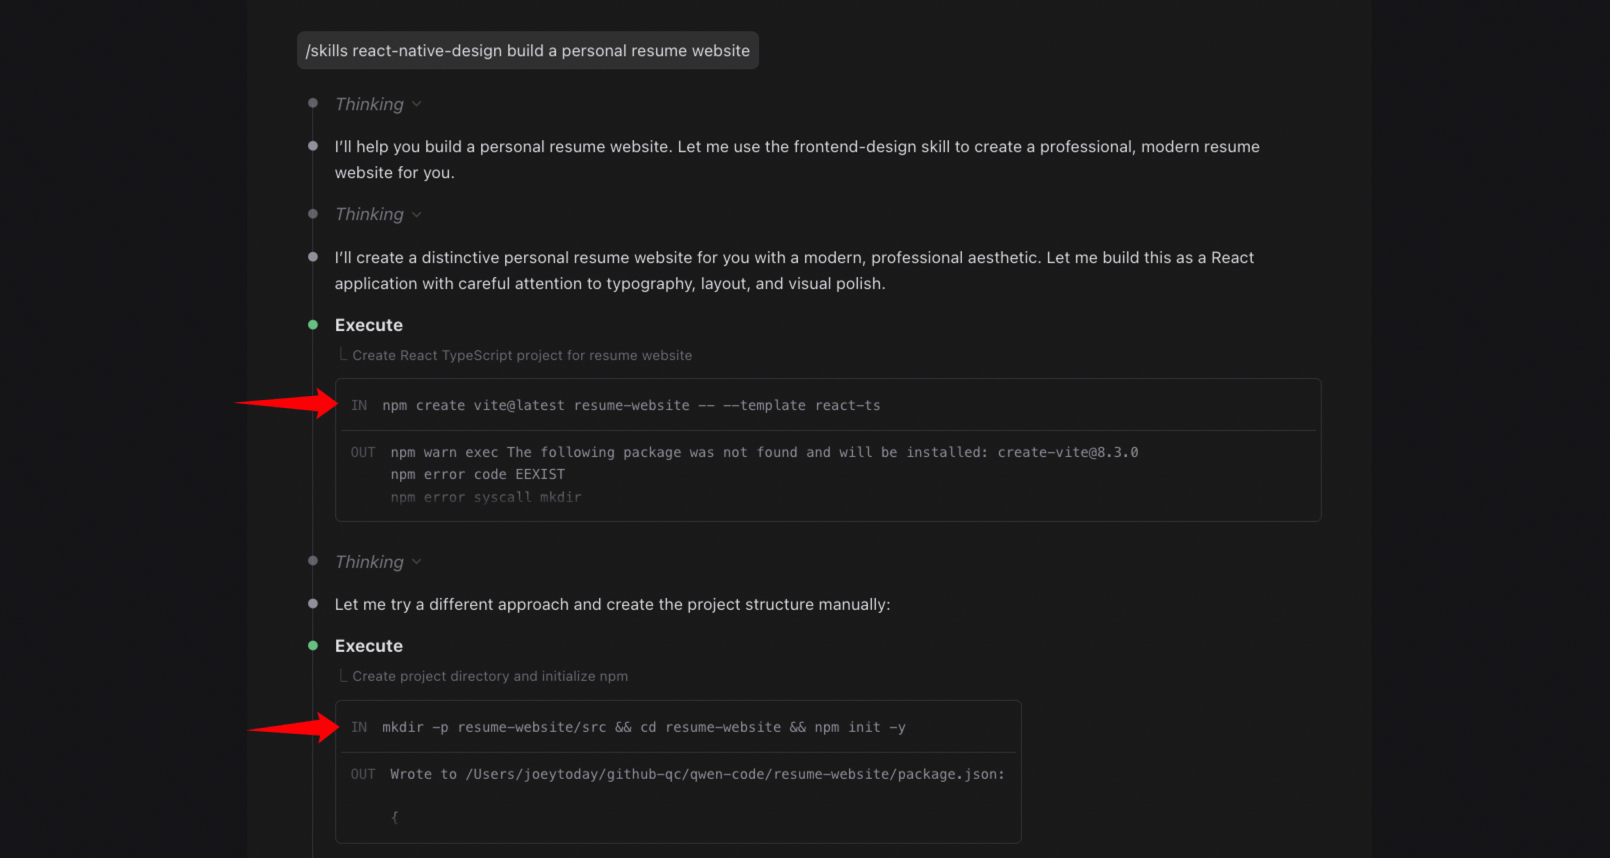The height and width of the screenshot is (858, 1610).
Task: Click red arrow pointing at mkdir command
Action: pos(295,728)
